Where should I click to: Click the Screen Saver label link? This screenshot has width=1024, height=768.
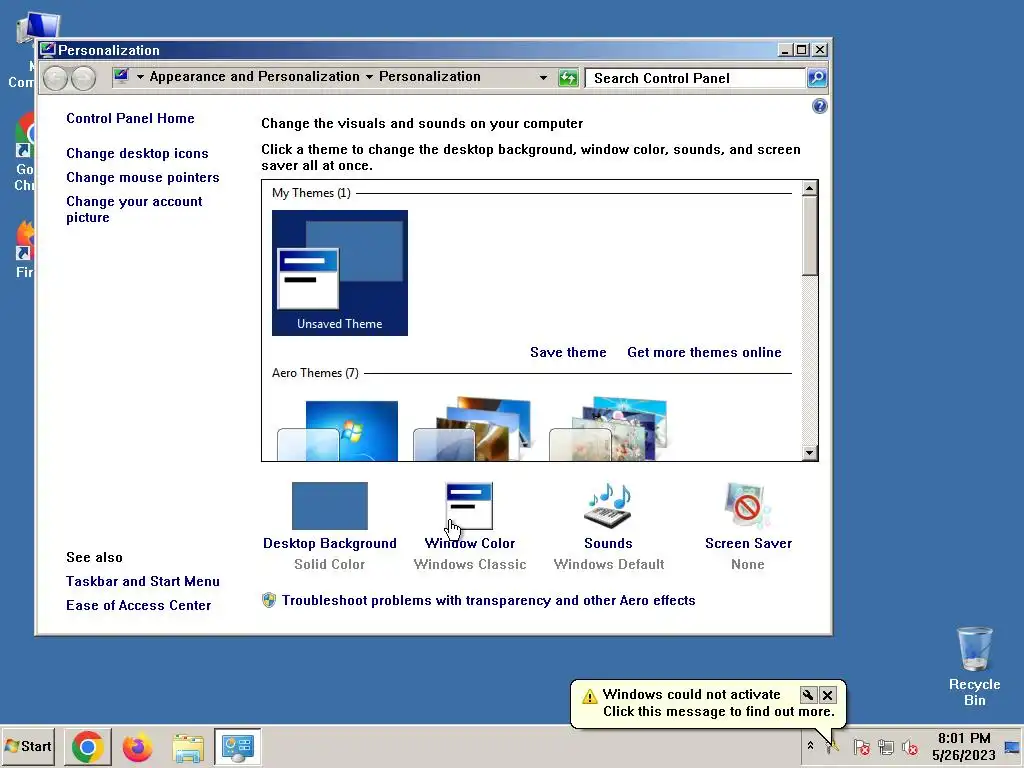748,543
